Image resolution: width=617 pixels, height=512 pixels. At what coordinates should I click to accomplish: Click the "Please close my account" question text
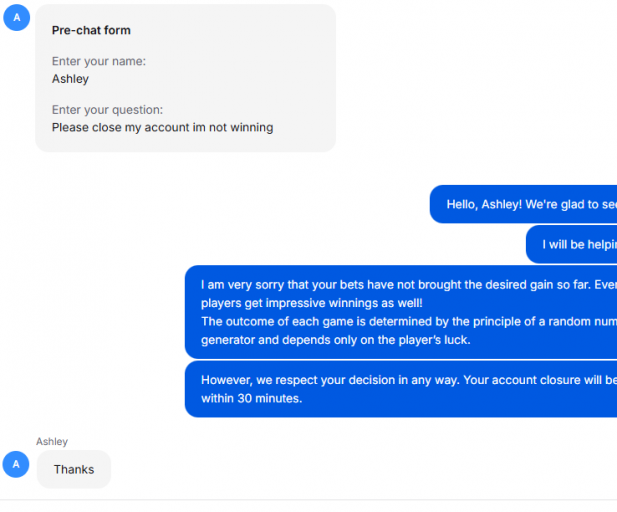162,127
